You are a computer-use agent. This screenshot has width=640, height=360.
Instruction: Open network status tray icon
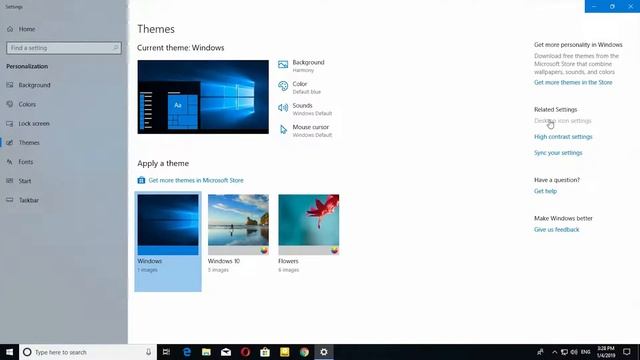point(564,352)
